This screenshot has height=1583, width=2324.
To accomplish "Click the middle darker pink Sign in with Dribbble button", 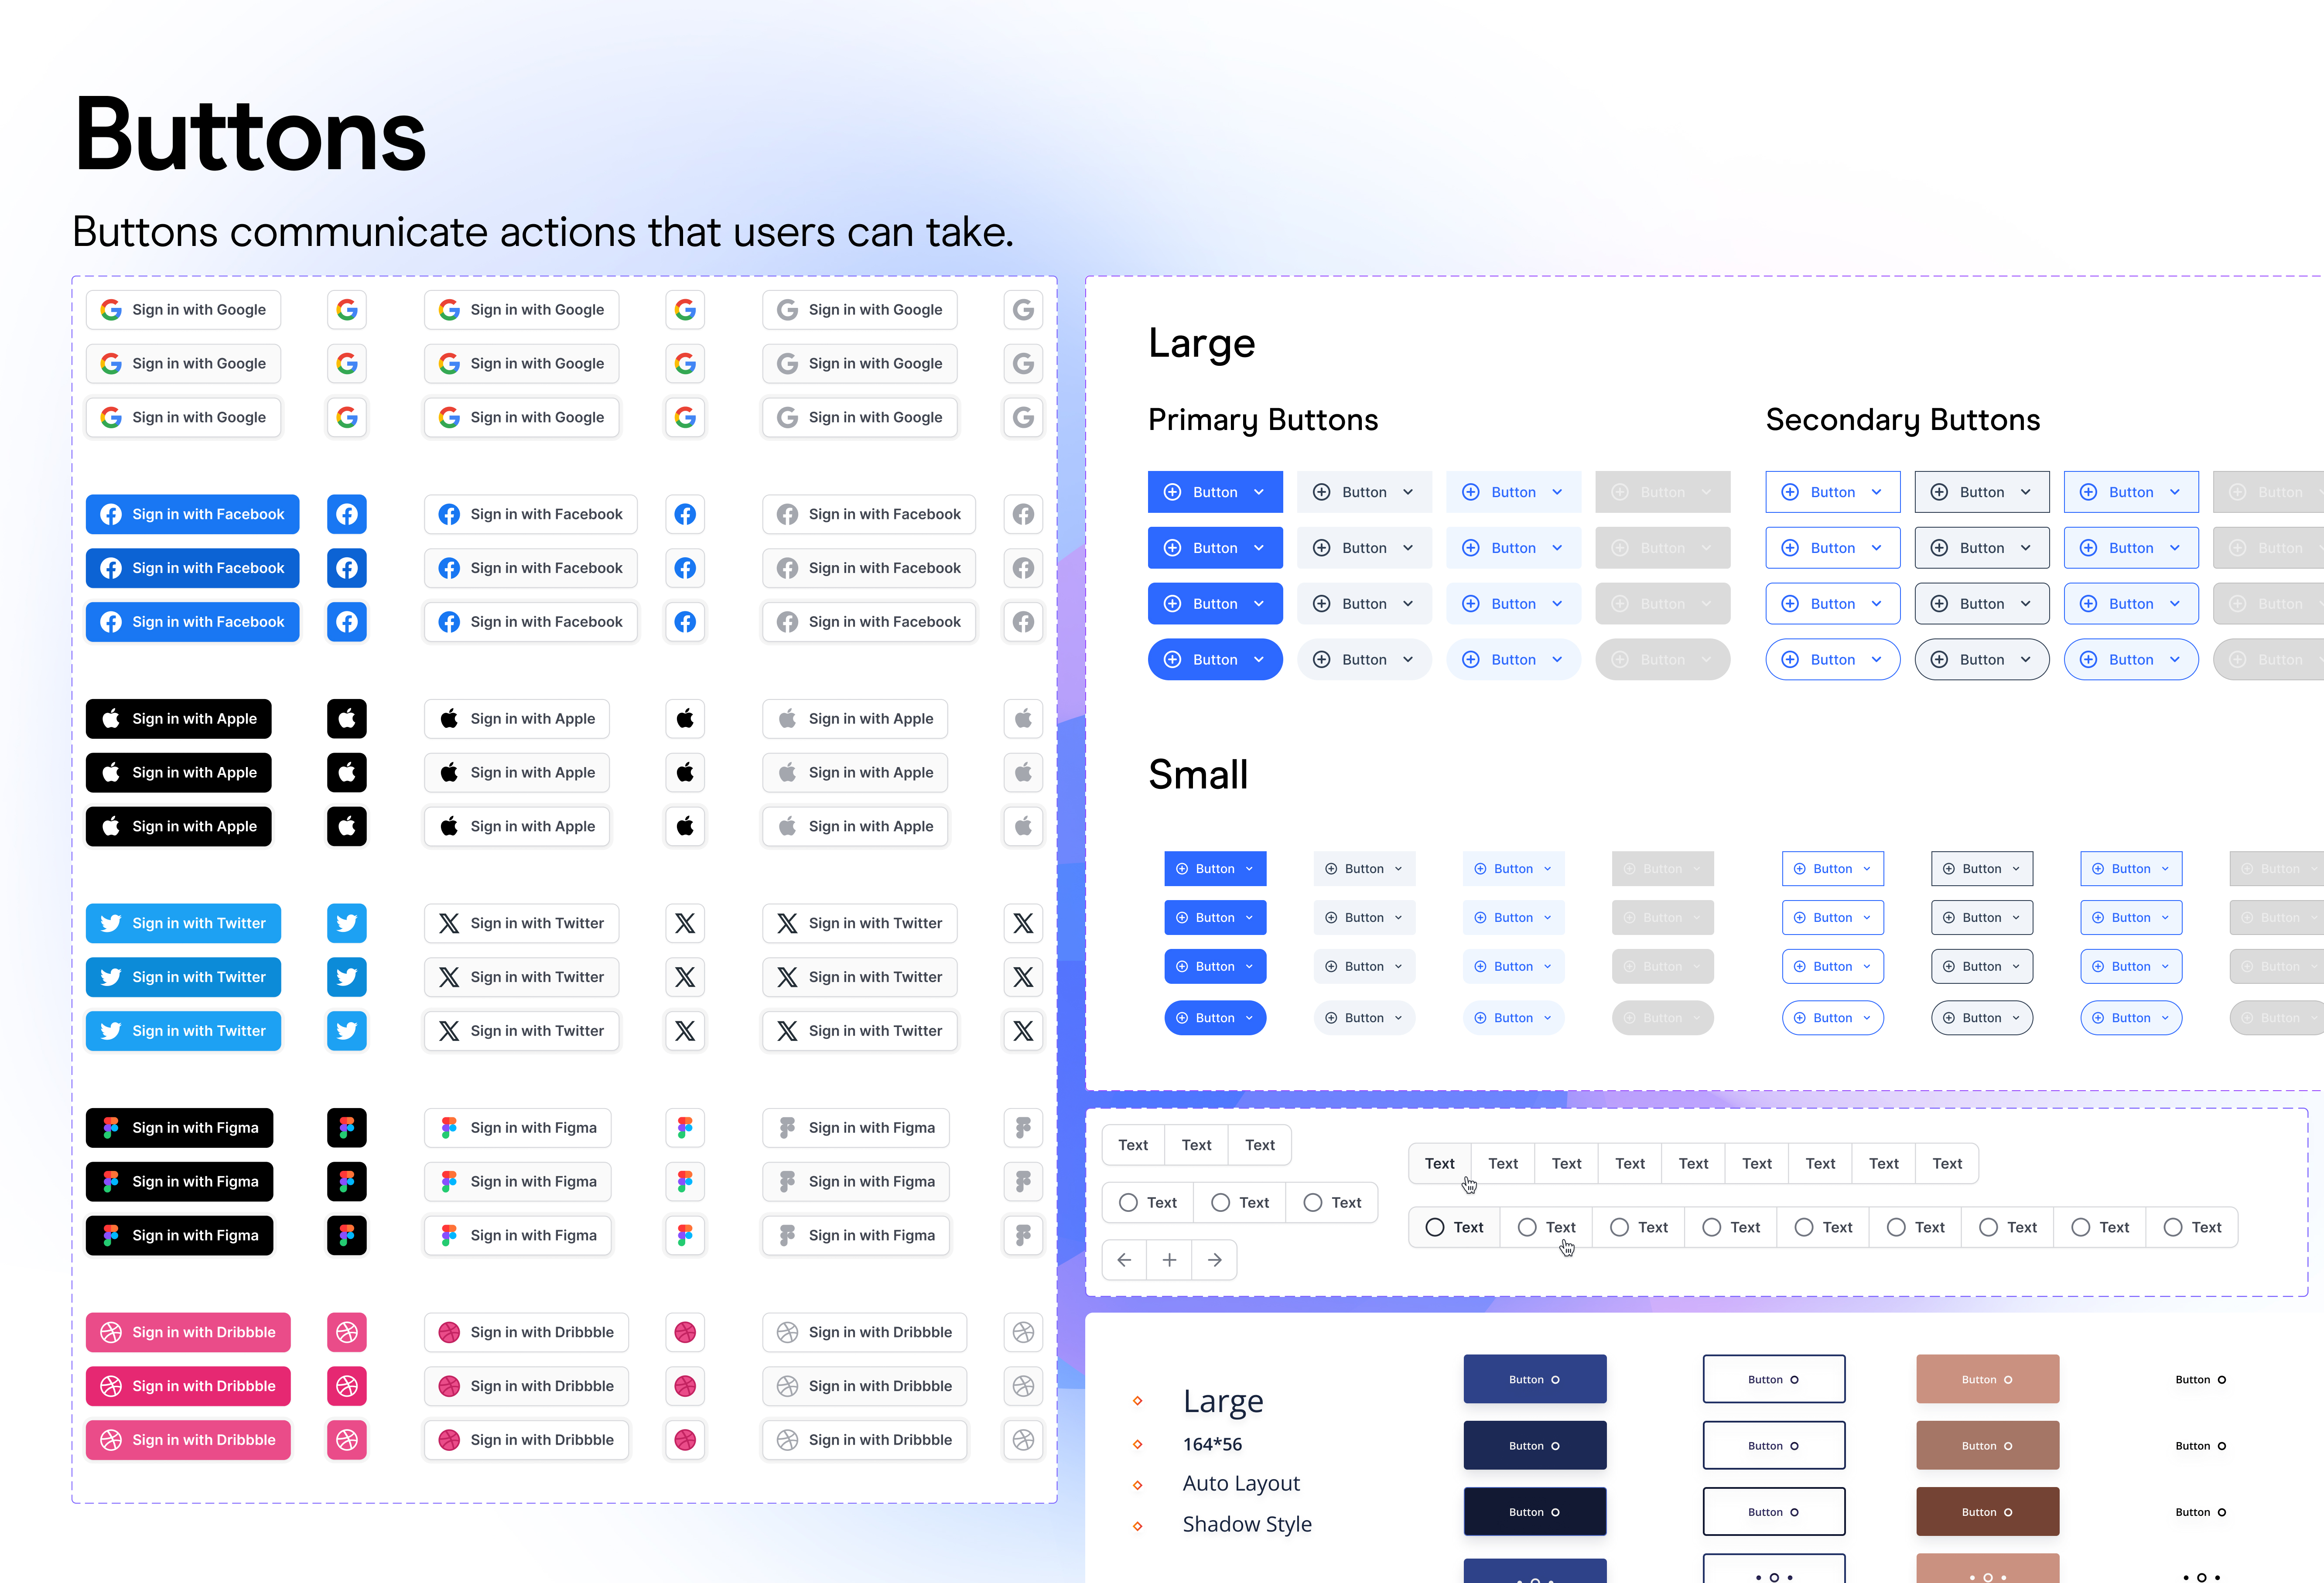I will click(x=188, y=1386).
